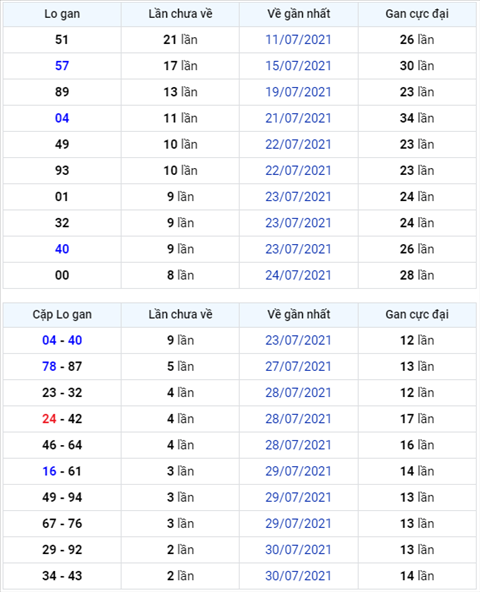Click the 28/07/2021 date for pair 24 - 42
Image resolution: width=480 pixels, height=592 pixels.
tap(298, 419)
